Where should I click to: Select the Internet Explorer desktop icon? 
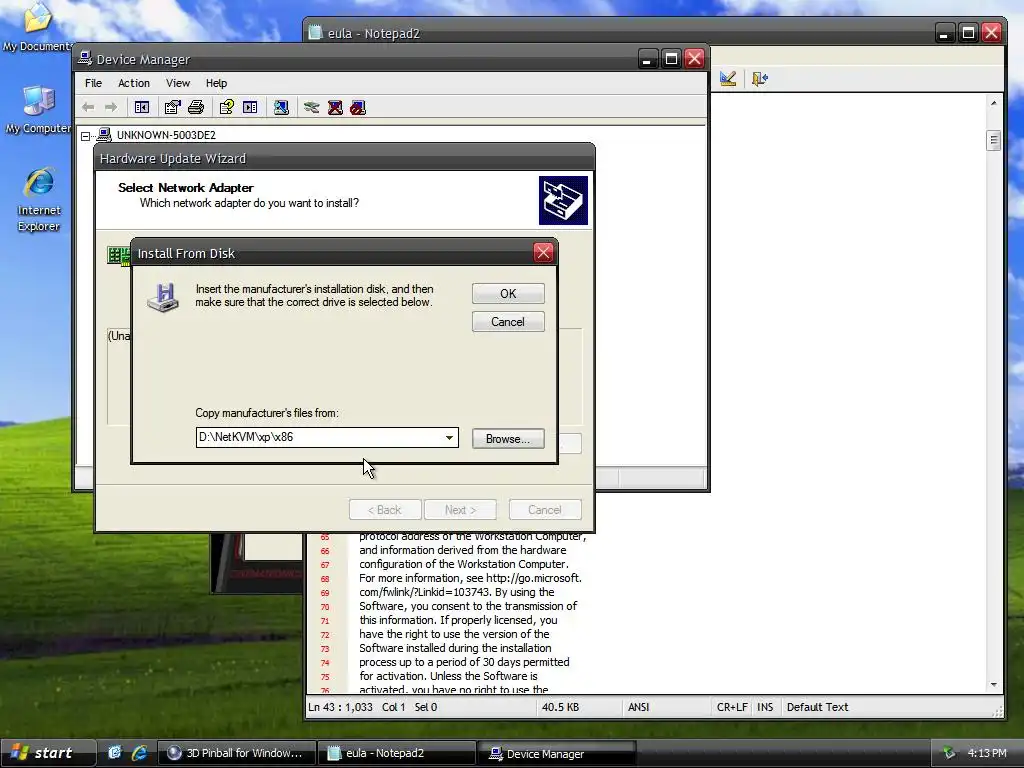click(x=39, y=199)
